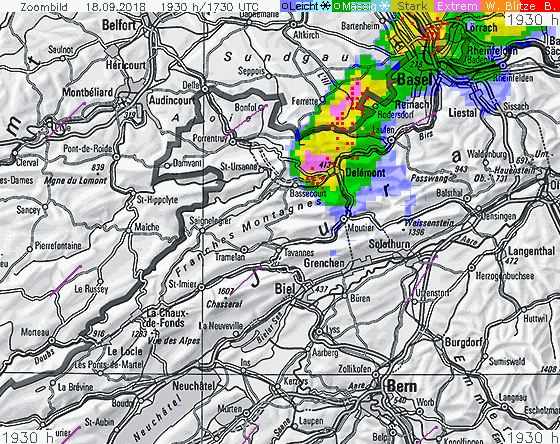Click the small circle before Mässig label
560x444 pixels.
337,6
